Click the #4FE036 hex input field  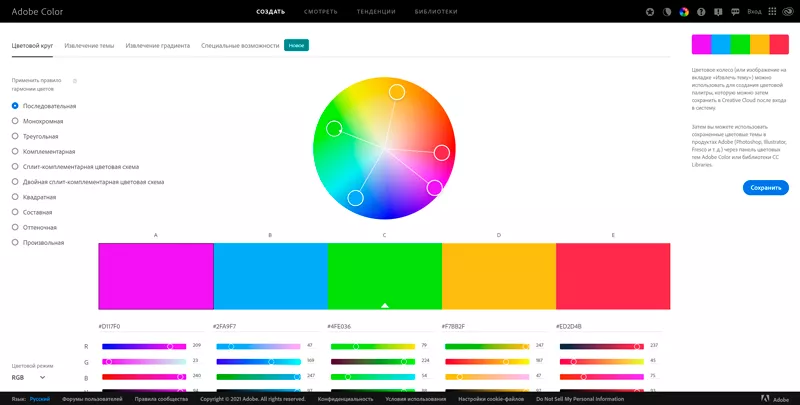pos(380,326)
